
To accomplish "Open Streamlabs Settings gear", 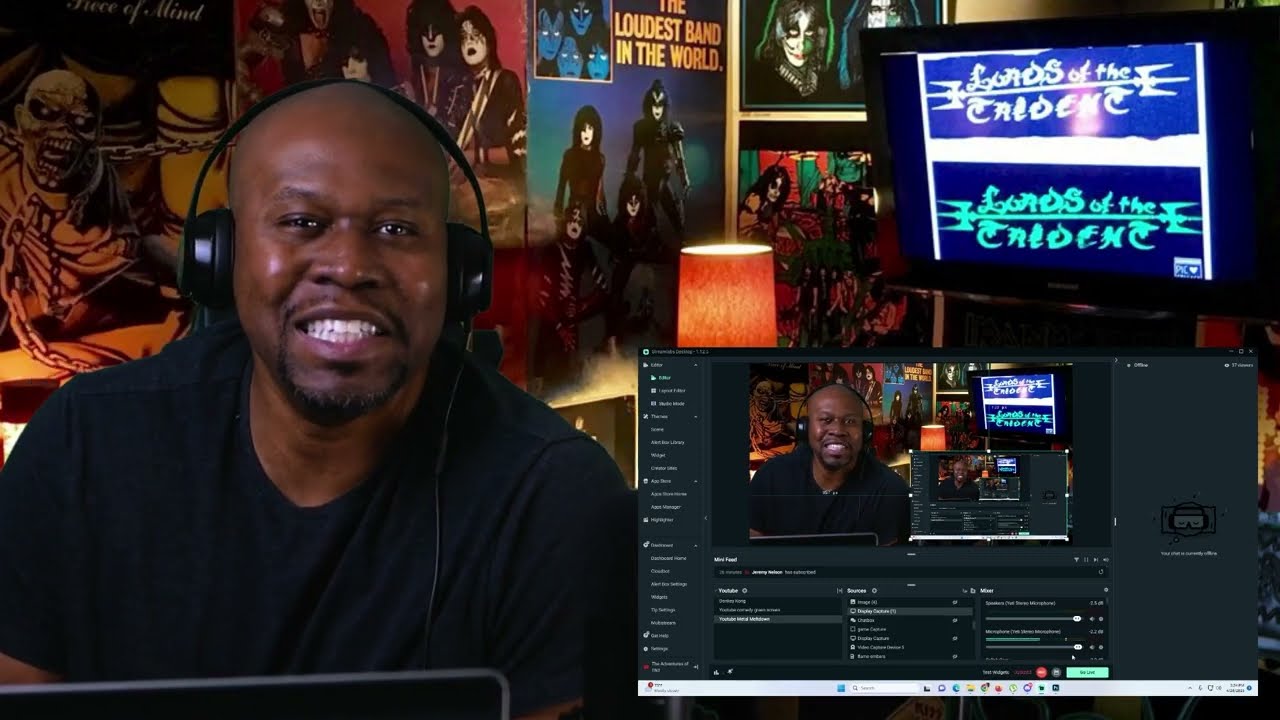I will click(x=646, y=649).
